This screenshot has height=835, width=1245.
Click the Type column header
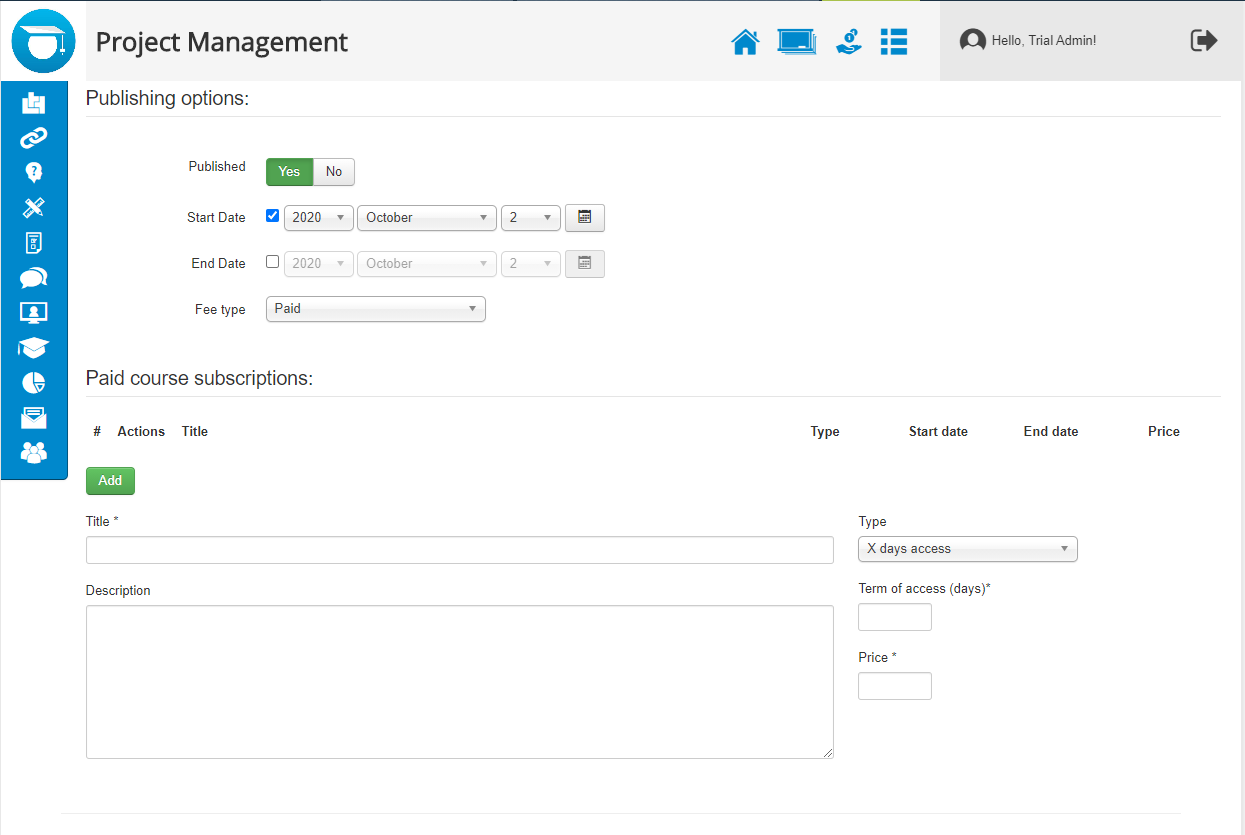825,432
